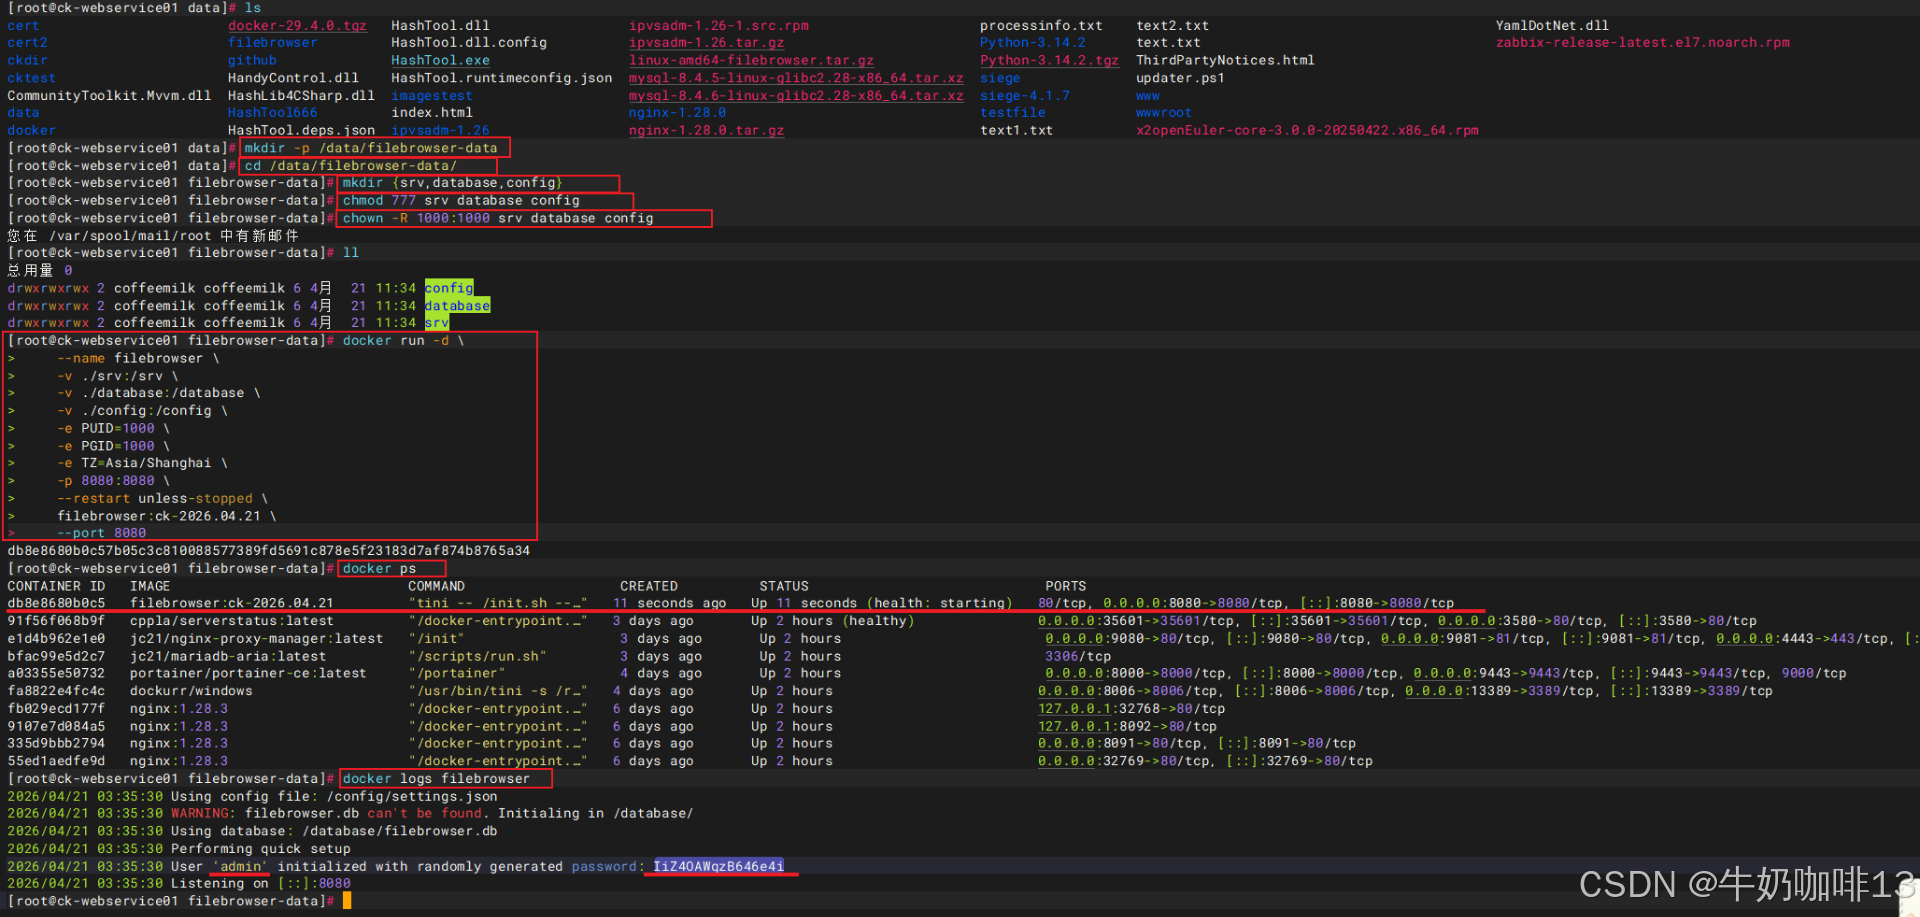Click the highlighted database directory in ll output

coord(457,305)
